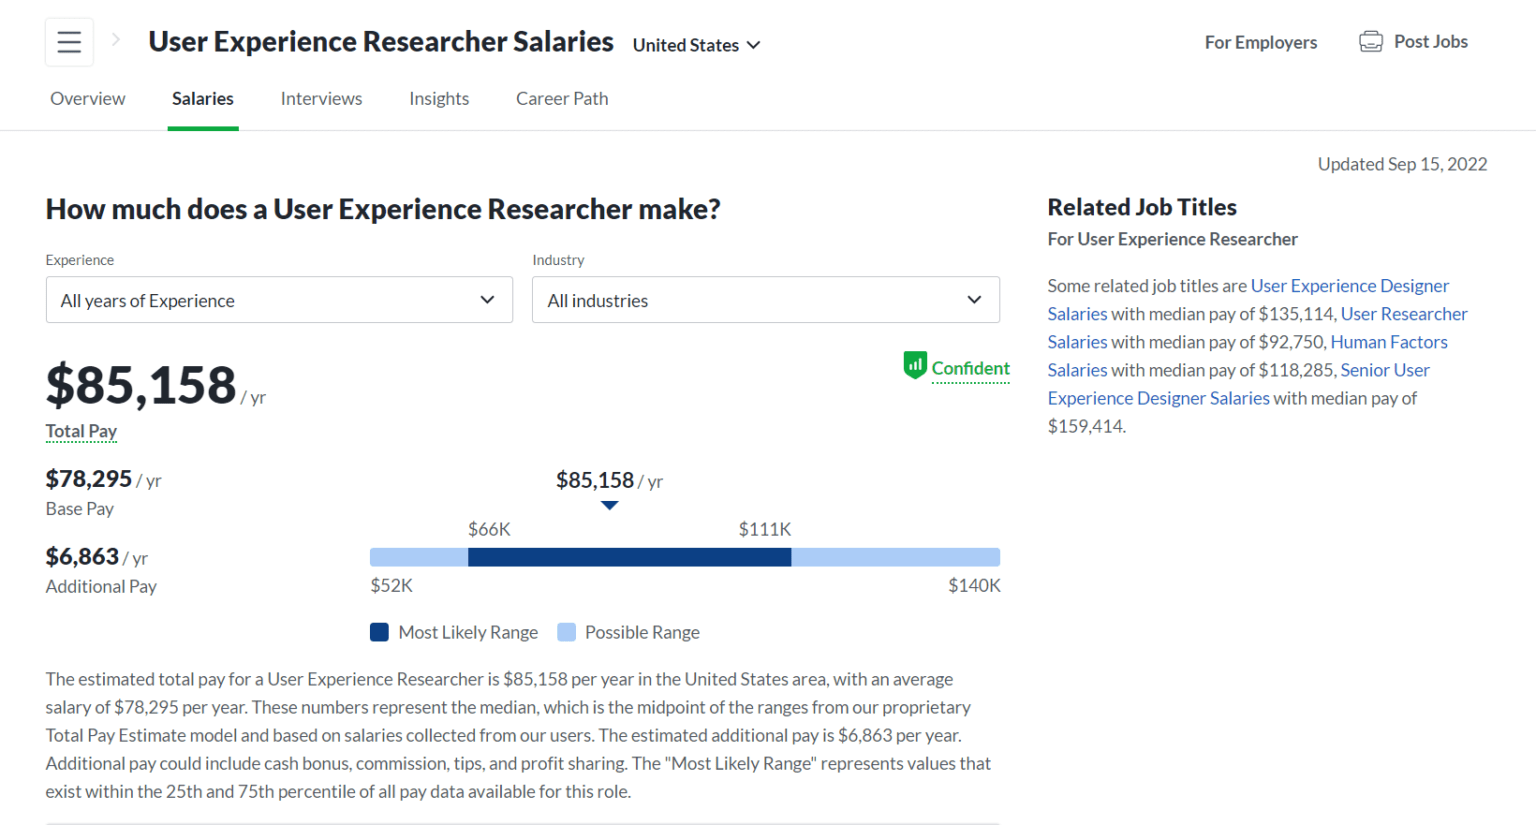Open the Interviews tab

[x=321, y=98]
